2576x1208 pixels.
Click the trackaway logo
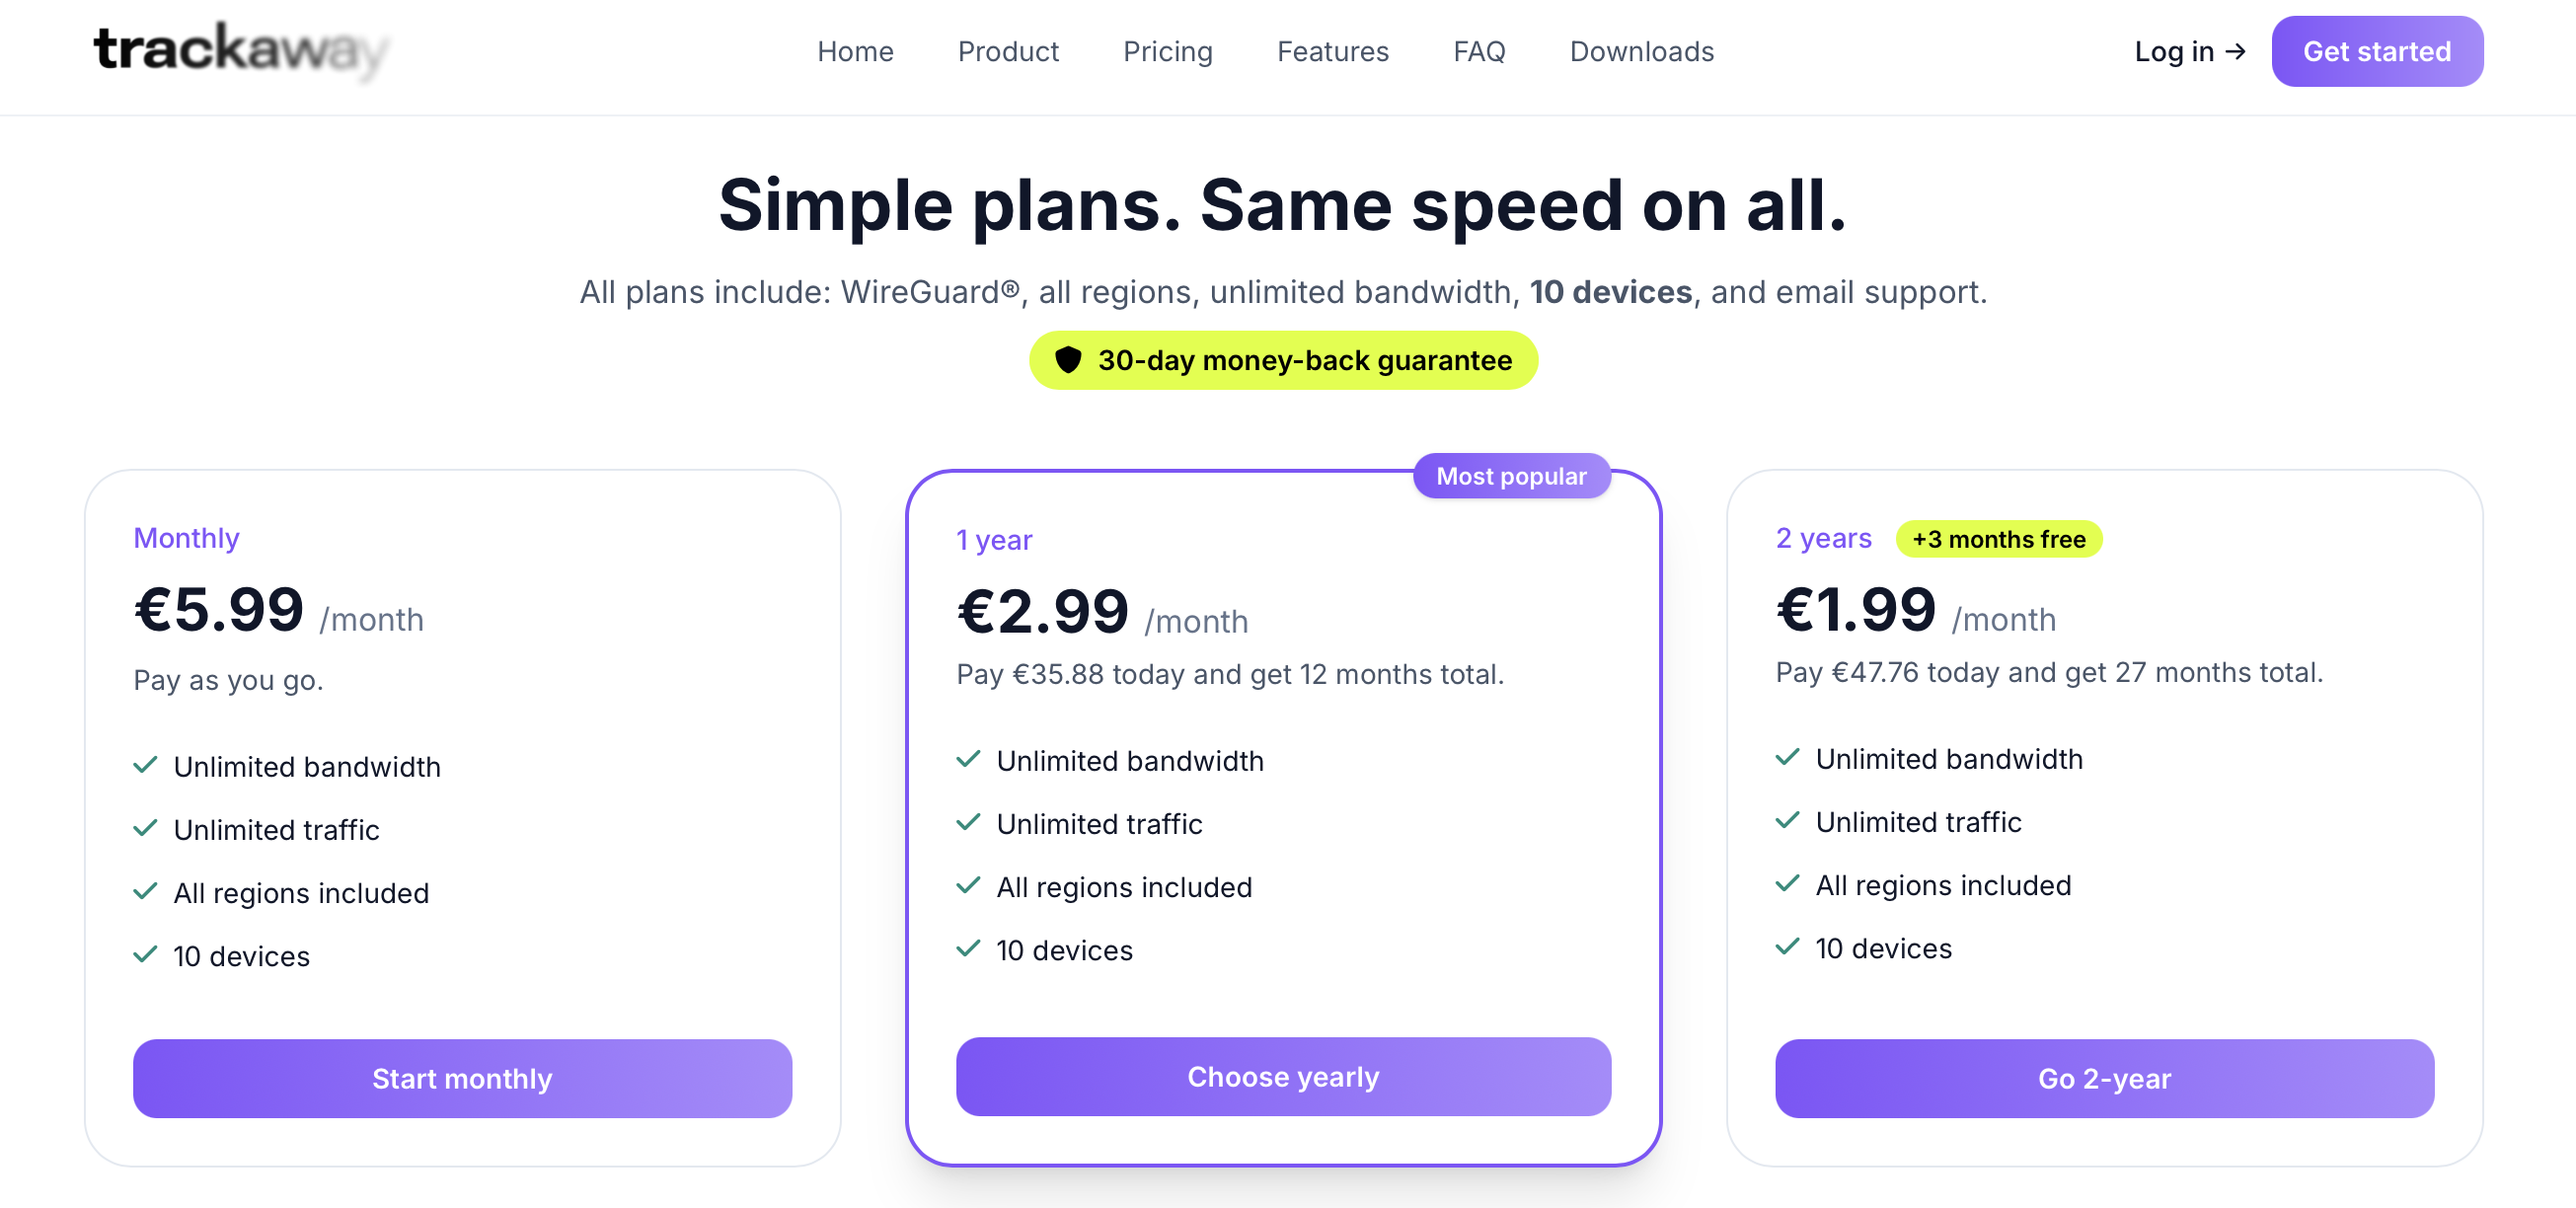click(x=241, y=51)
